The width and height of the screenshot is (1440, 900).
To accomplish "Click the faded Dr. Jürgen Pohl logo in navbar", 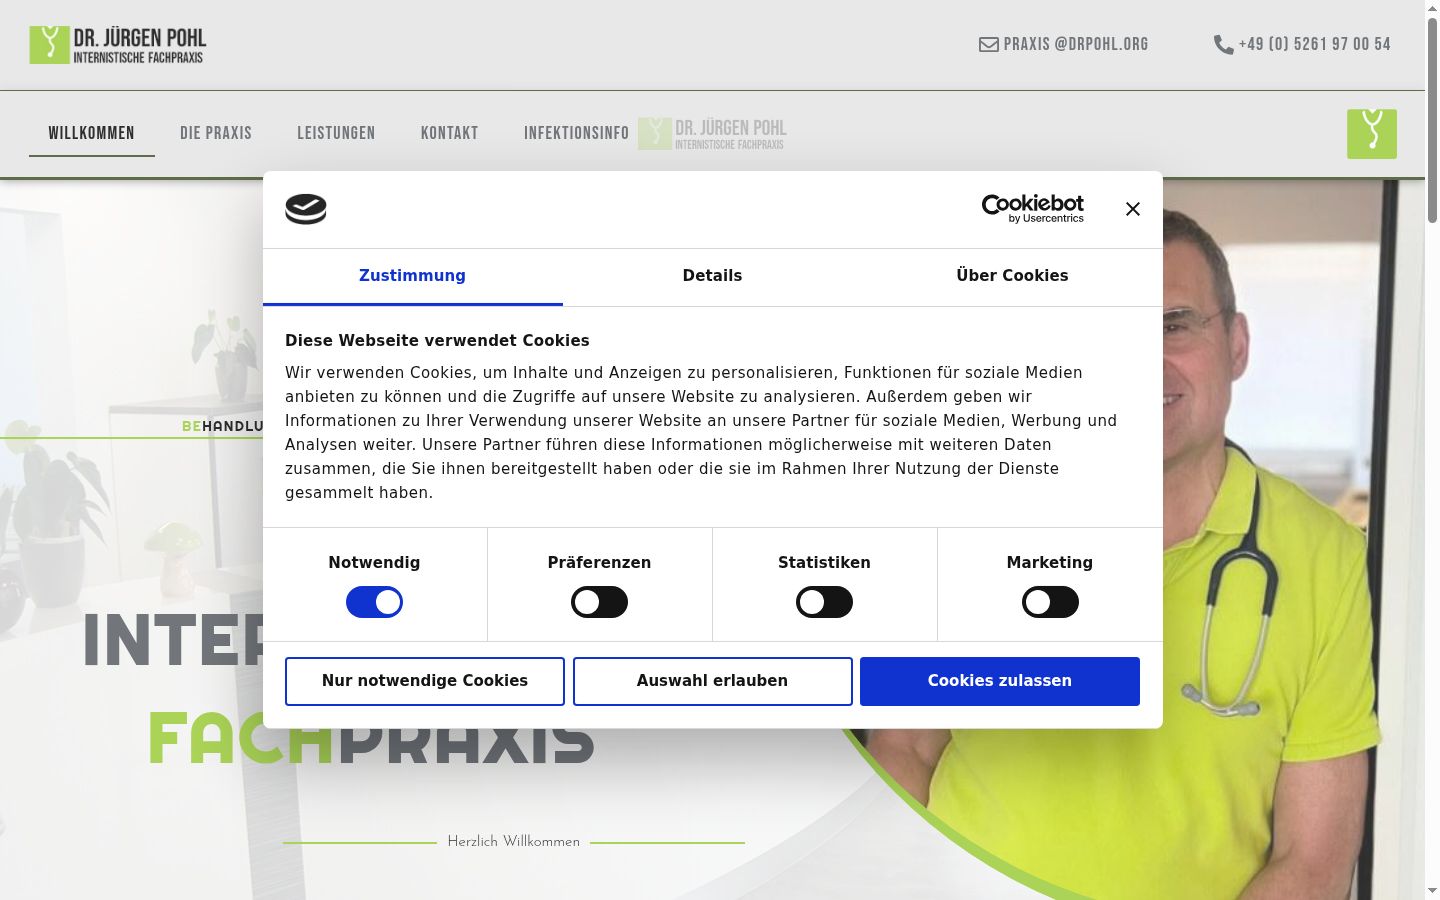I will click(x=712, y=134).
